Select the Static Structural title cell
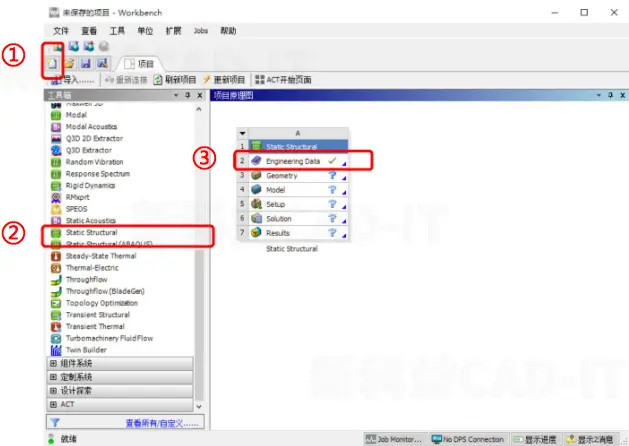The width and height of the screenshot is (629, 446). point(298,147)
